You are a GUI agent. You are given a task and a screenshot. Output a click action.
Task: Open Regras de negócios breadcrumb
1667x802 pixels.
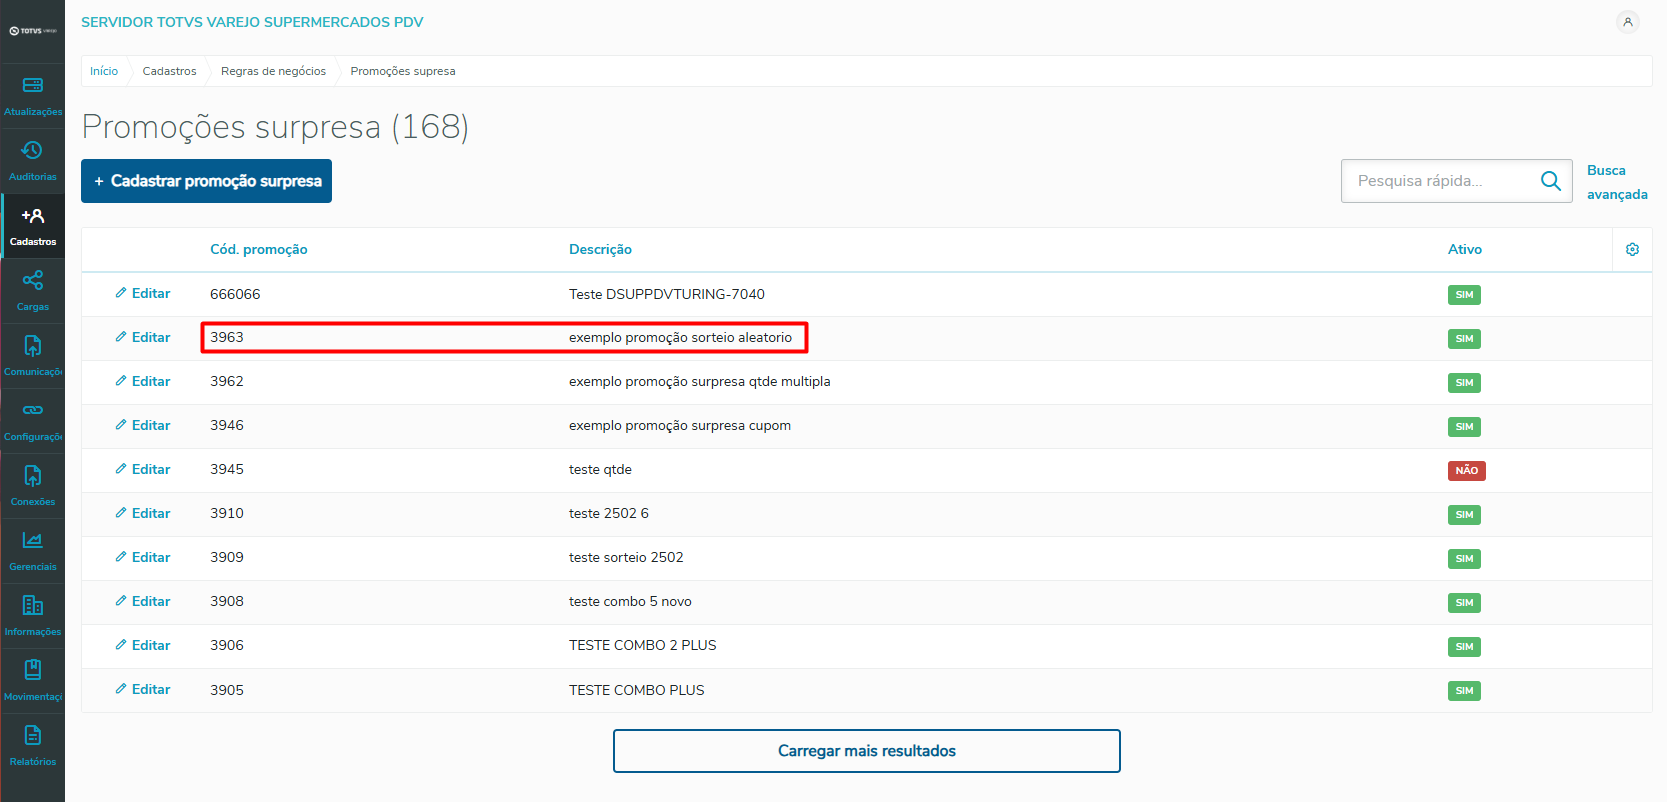(273, 71)
